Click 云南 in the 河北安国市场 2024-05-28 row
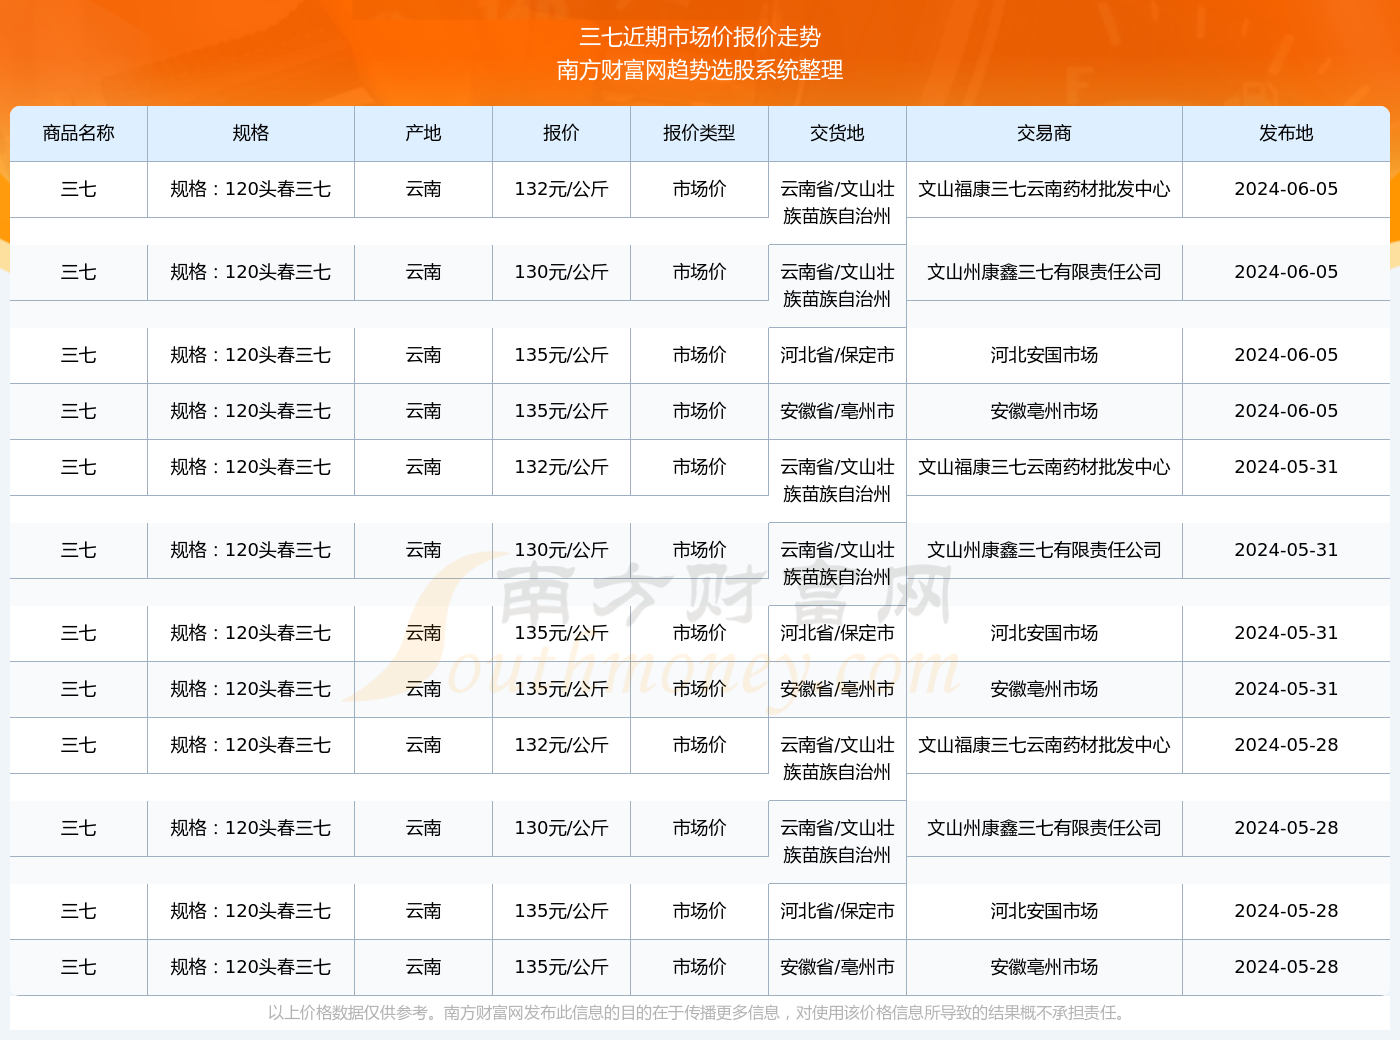The width and height of the screenshot is (1400, 1040). coord(424,911)
